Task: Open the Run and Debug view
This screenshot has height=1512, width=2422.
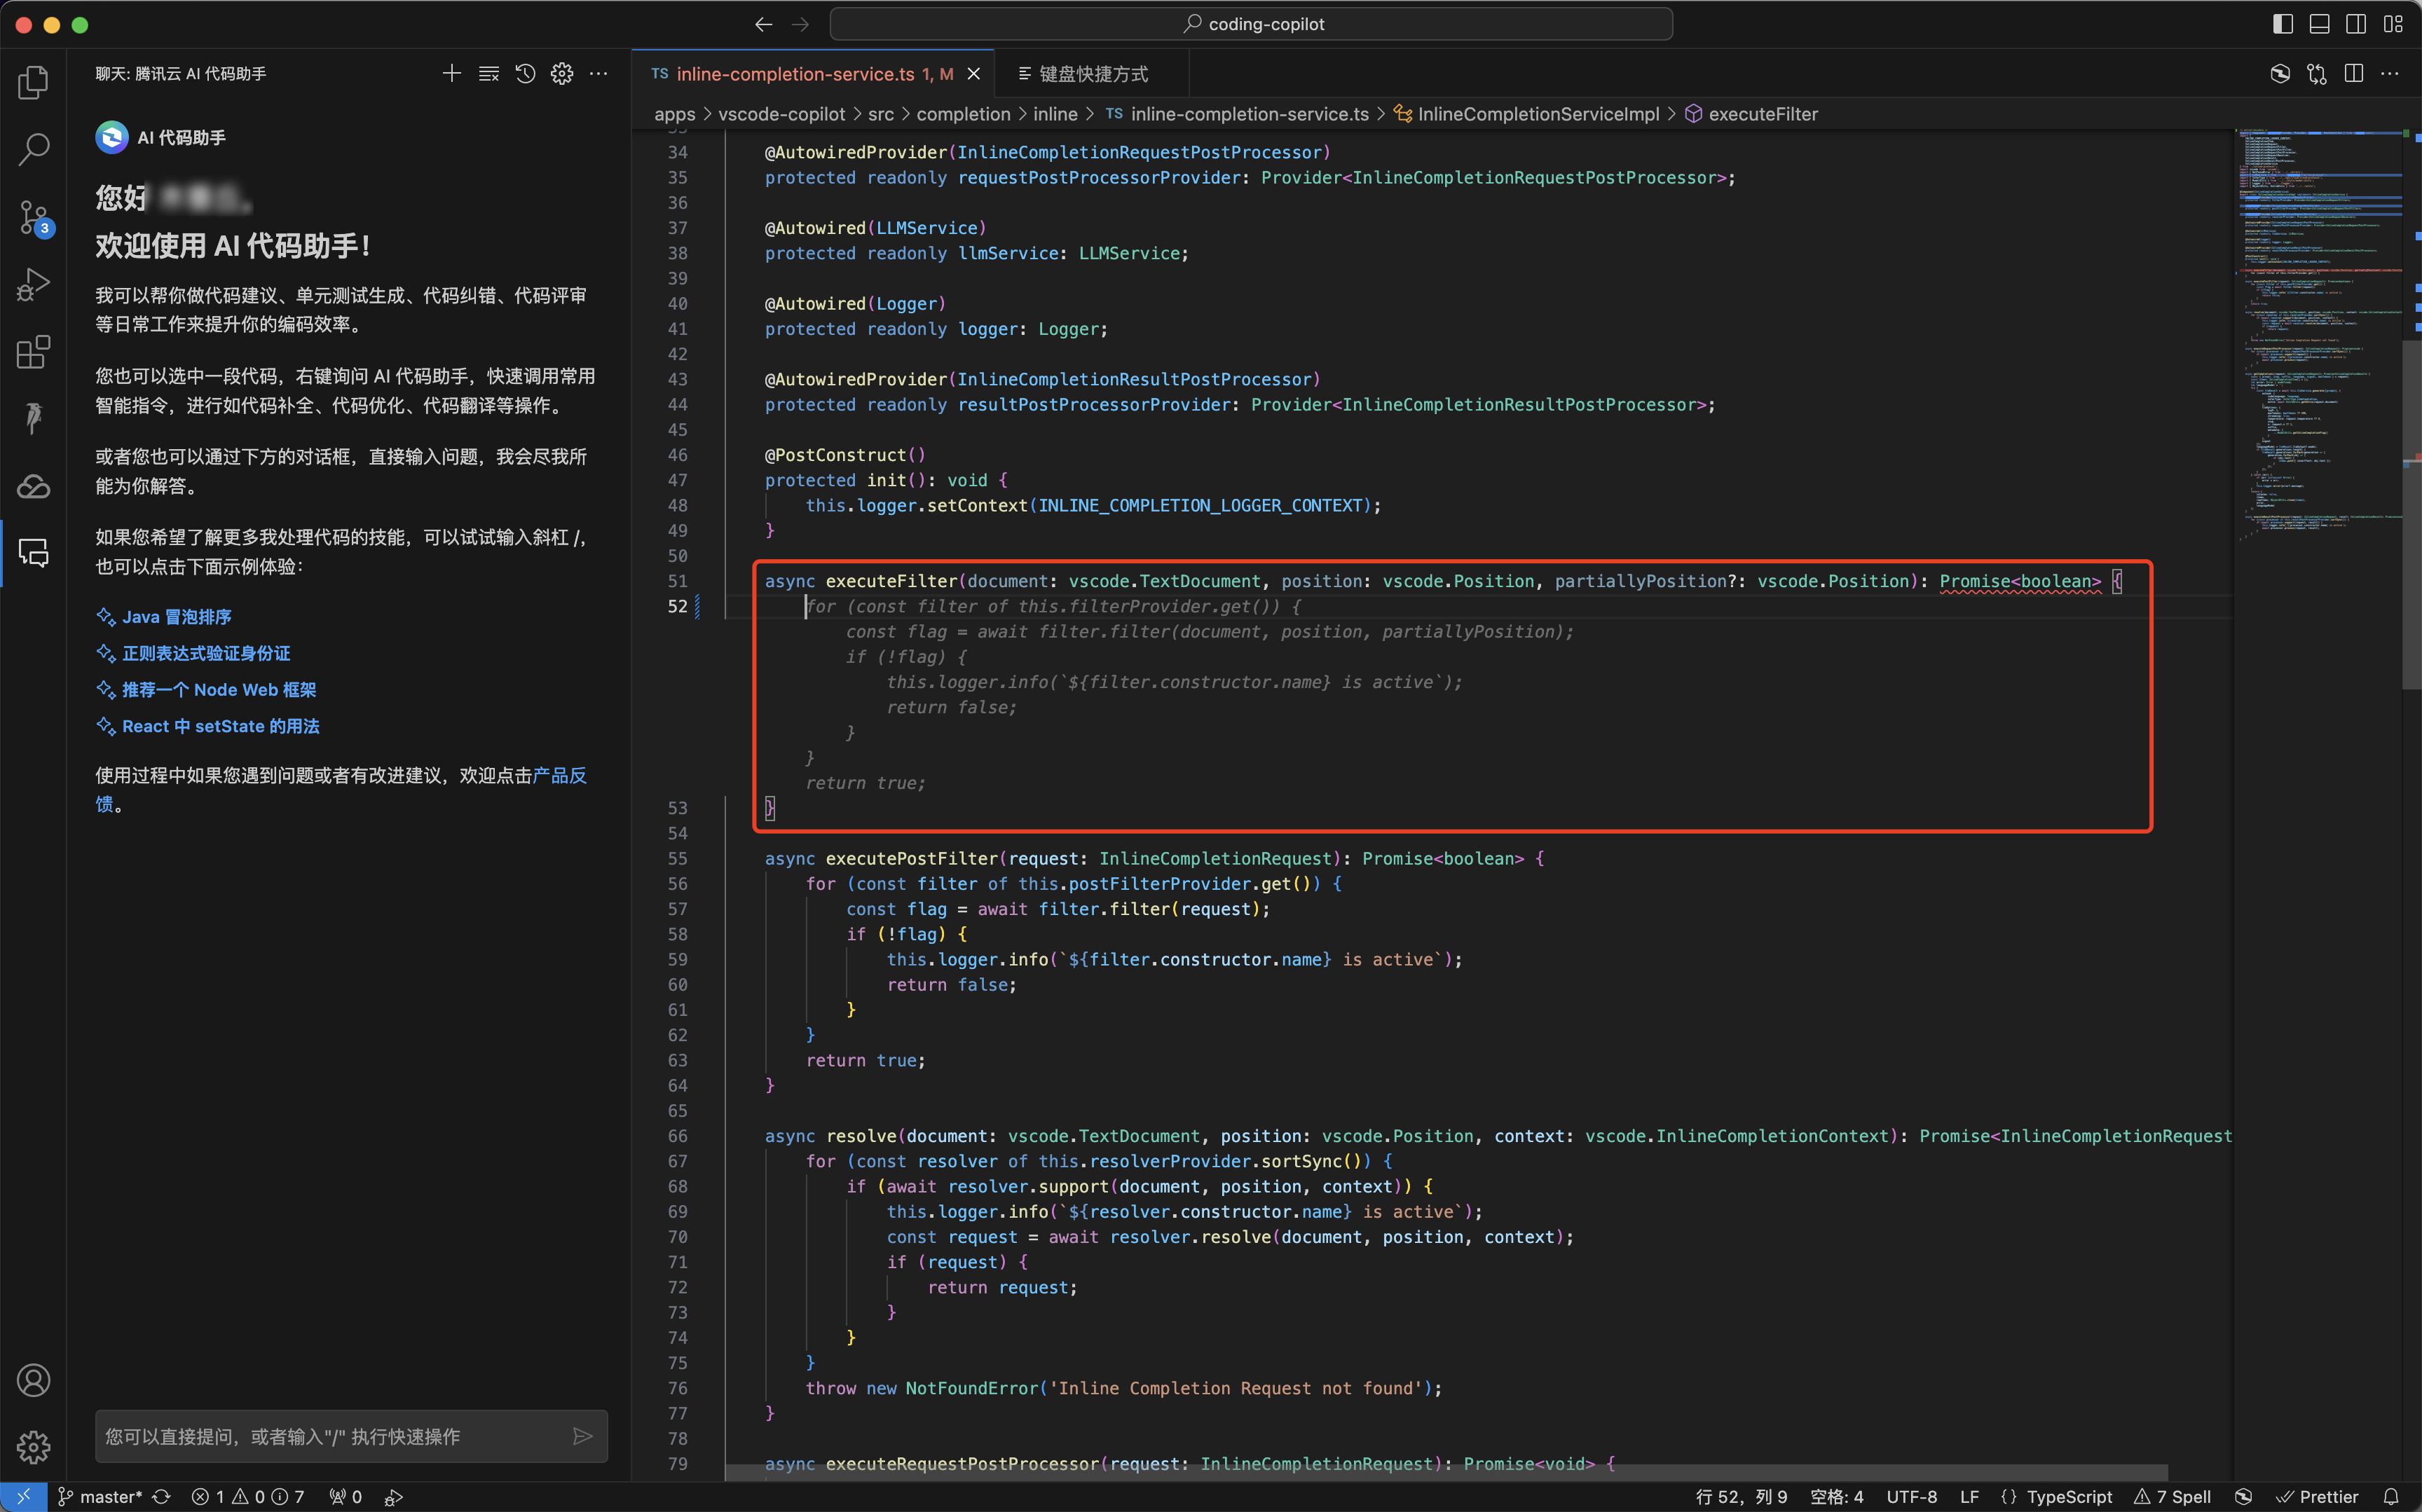Action: [33, 284]
